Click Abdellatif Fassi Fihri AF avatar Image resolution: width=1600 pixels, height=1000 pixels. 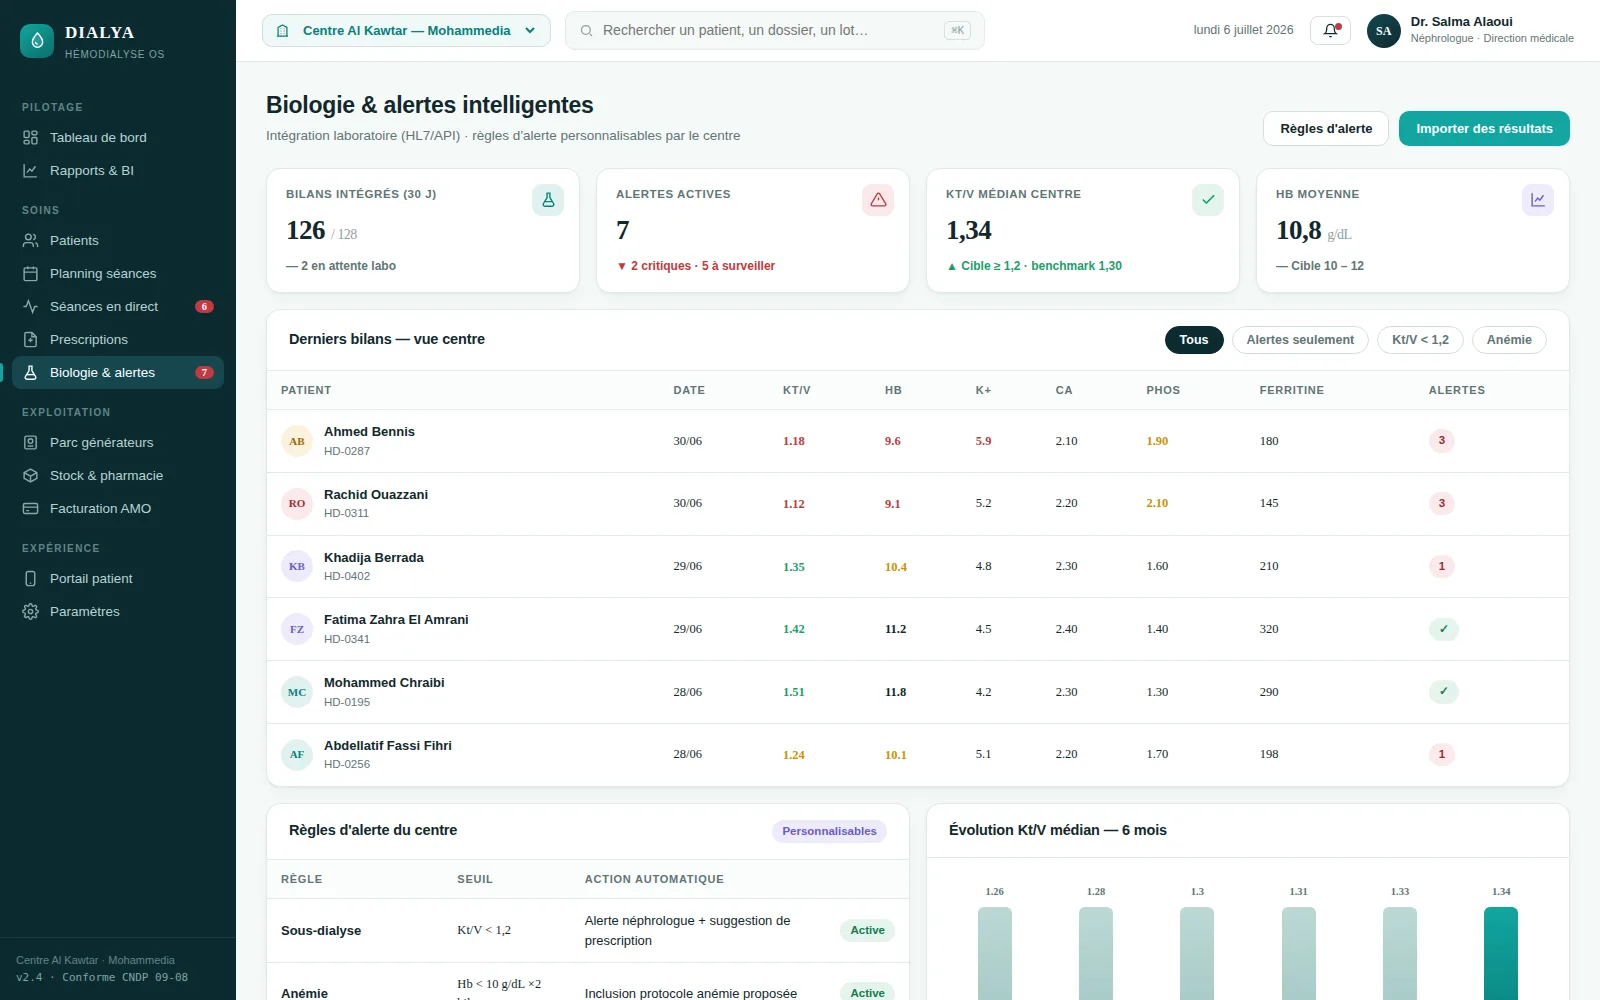pos(297,754)
